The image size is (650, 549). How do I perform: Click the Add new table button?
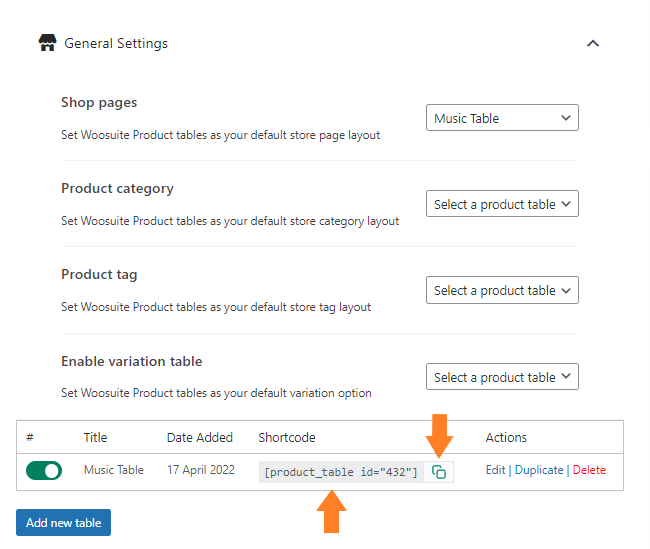[63, 522]
